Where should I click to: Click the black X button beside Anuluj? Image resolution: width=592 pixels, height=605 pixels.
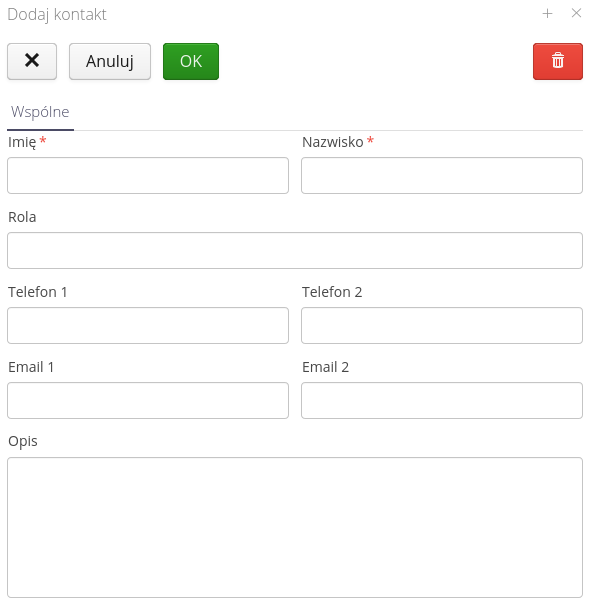[32, 61]
